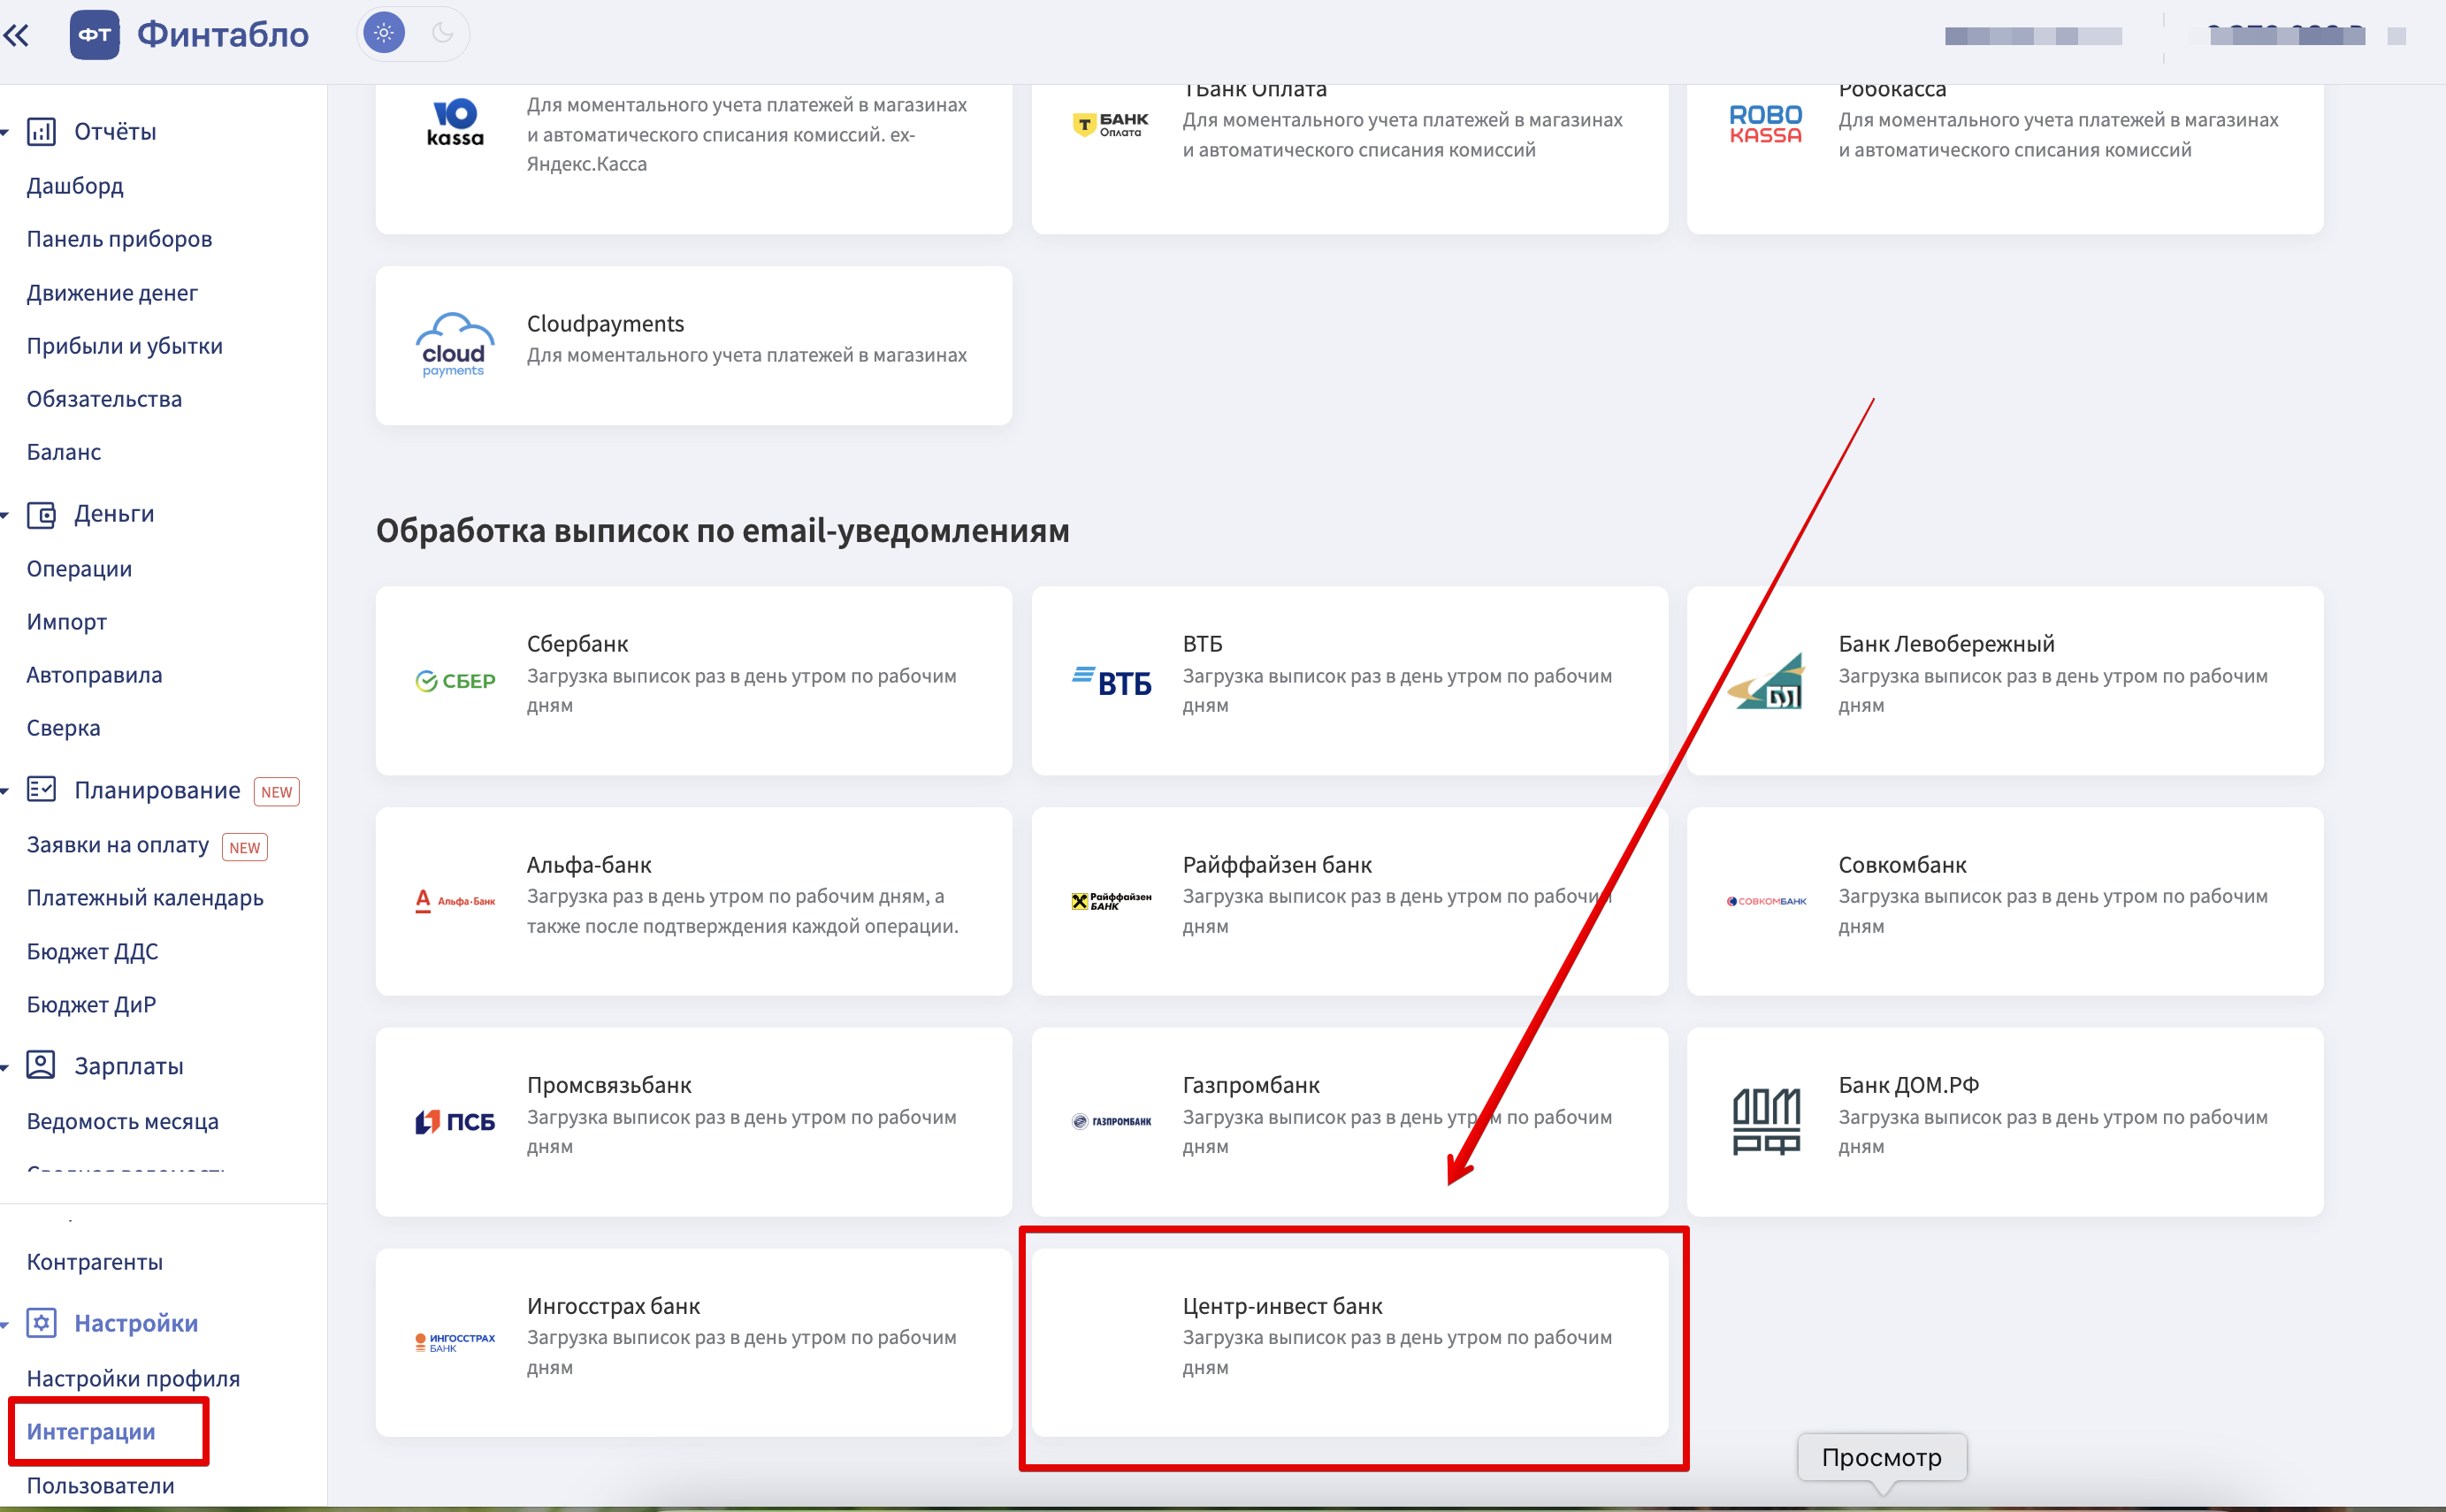Open Бюджет ДиР page
Viewport: 2446px width, 1512px height.
[x=91, y=1004]
